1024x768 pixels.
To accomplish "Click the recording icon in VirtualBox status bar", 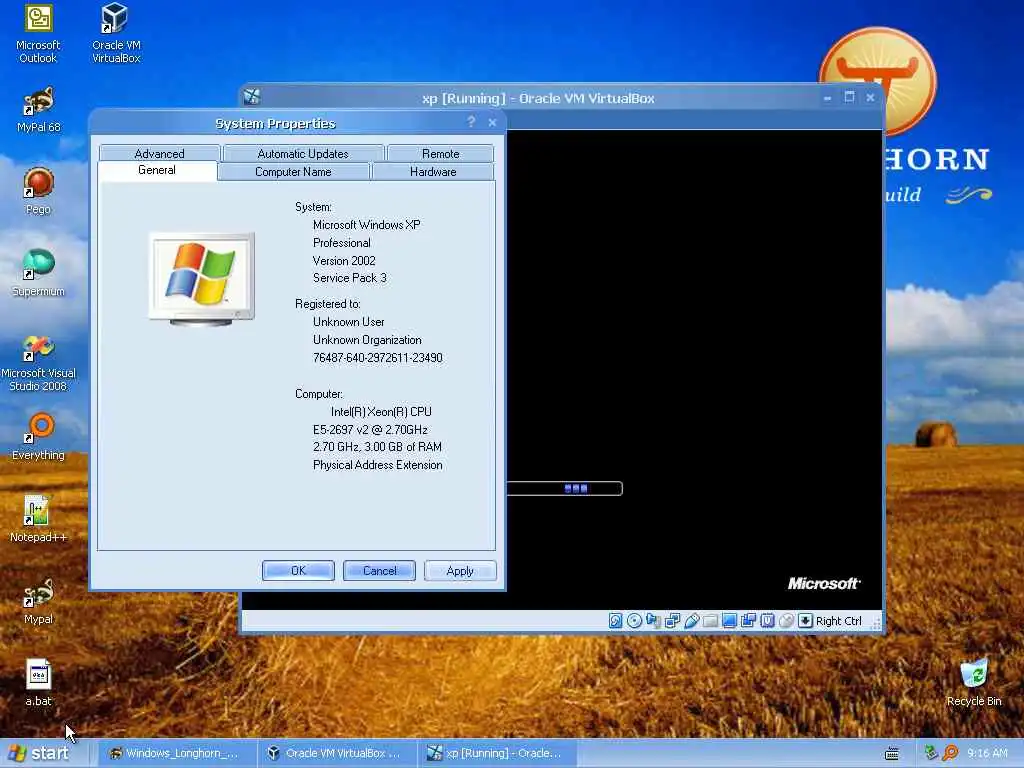I will [748, 620].
